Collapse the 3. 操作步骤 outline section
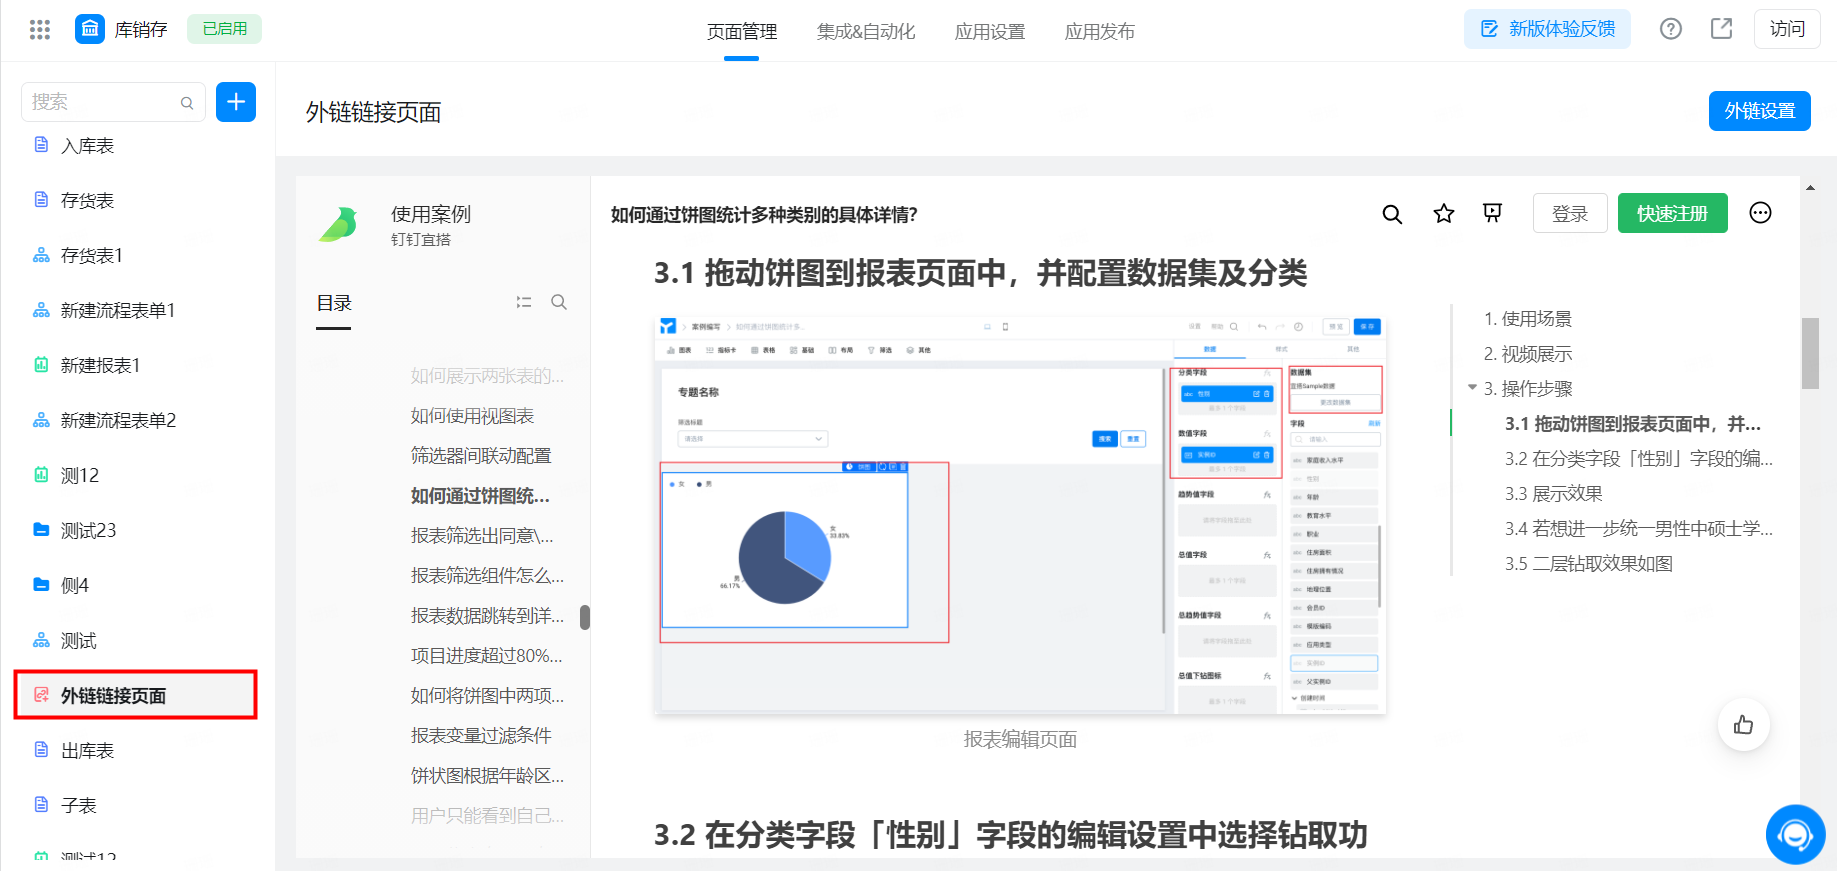This screenshot has width=1837, height=871. pyautogui.click(x=1472, y=388)
